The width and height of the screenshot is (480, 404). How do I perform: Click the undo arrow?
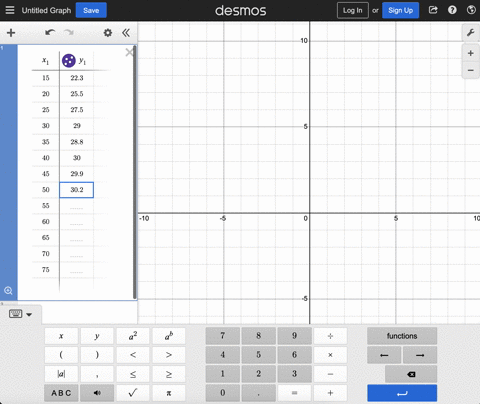(x=50, y=33)
